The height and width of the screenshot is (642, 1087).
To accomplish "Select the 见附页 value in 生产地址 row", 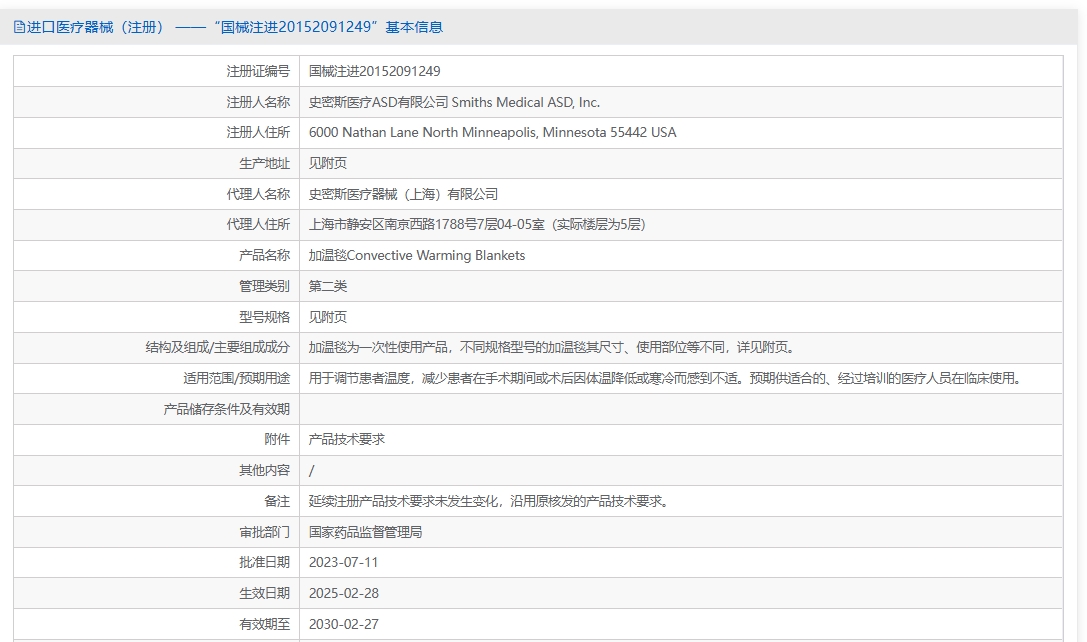I will click(x=328, y=164).
